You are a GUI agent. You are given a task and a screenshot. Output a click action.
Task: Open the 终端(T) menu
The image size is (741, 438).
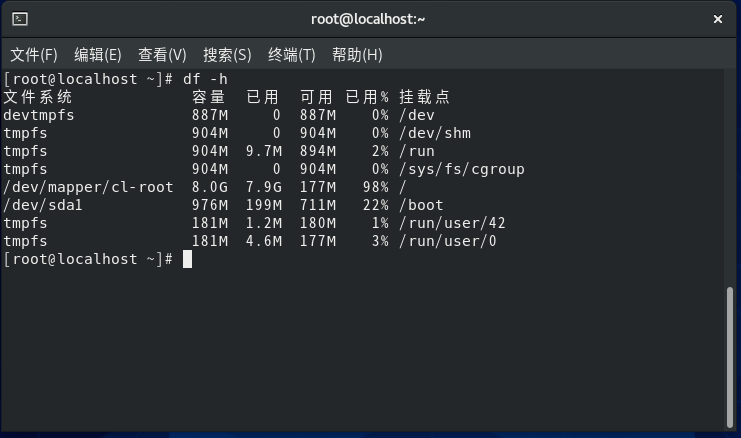tap(292, 55)
